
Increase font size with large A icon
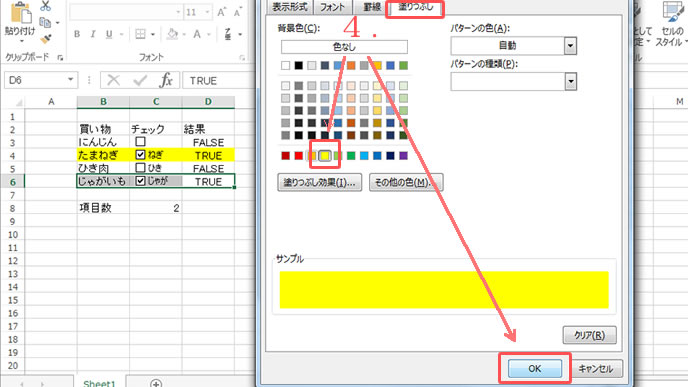point(222,12)
